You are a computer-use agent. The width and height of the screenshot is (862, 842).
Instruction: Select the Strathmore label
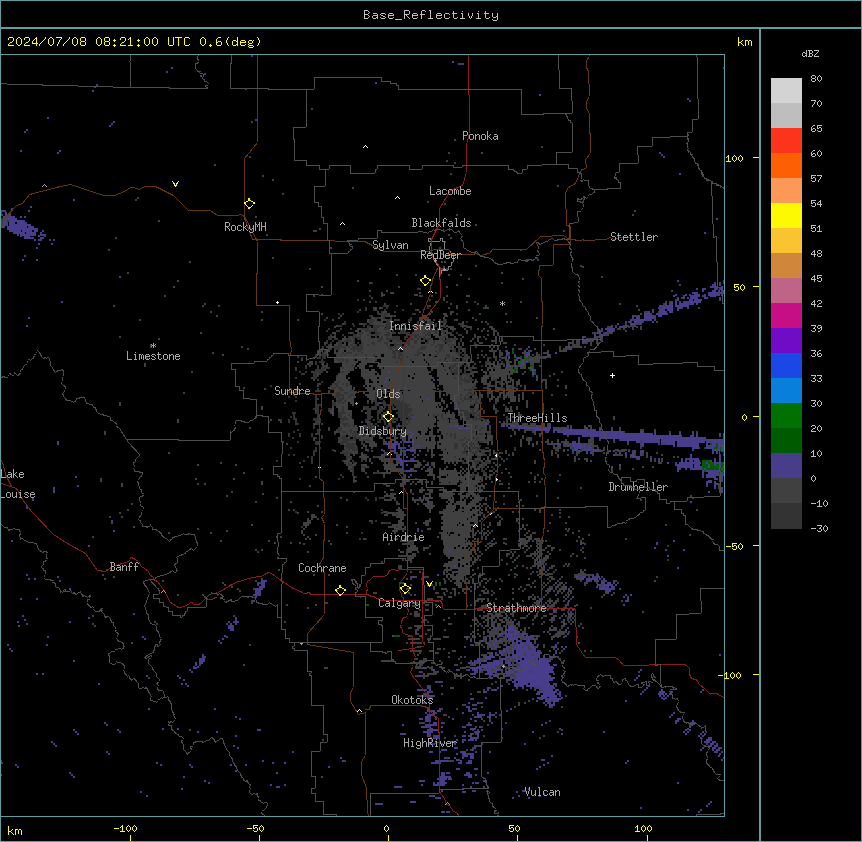pyautogui.click(x=516, y=608)
